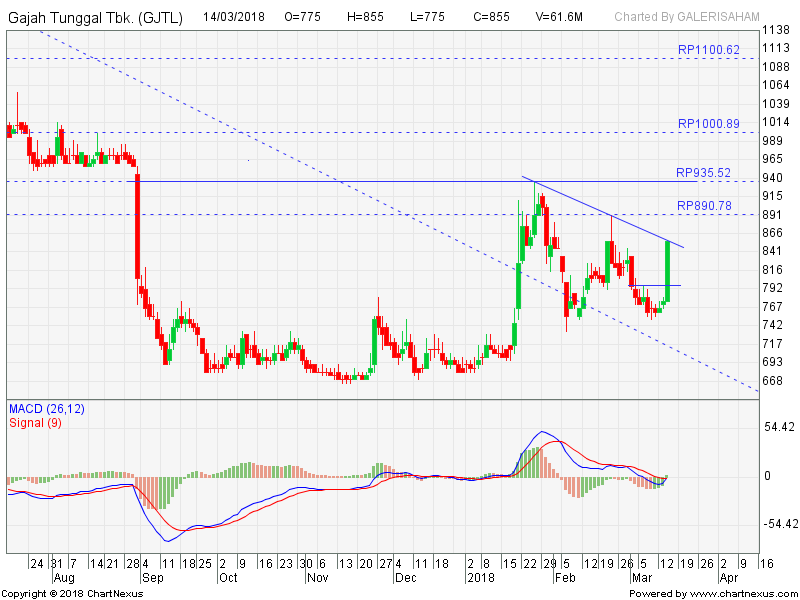Click the 1138 value on price axis

click(776, 30)
